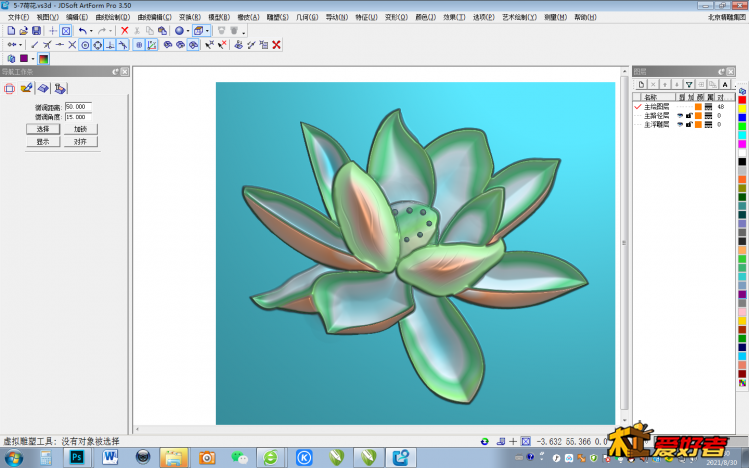Viewport: 749px width, 468px height.
Task: Click the gradient color render icon
Action: click(x=43, y=59)
